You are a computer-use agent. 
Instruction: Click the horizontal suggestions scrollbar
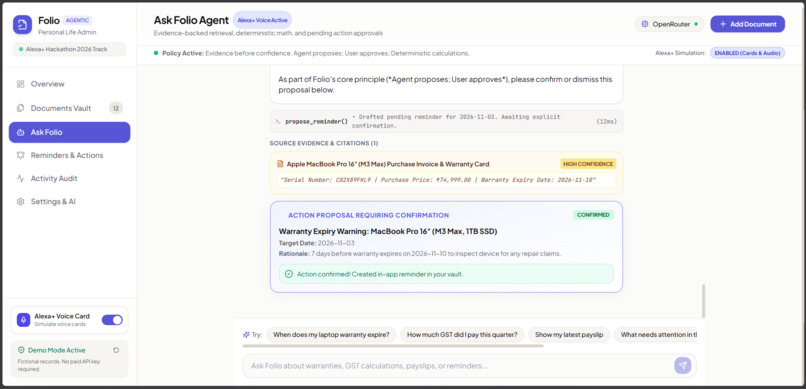tap(393, 346)
